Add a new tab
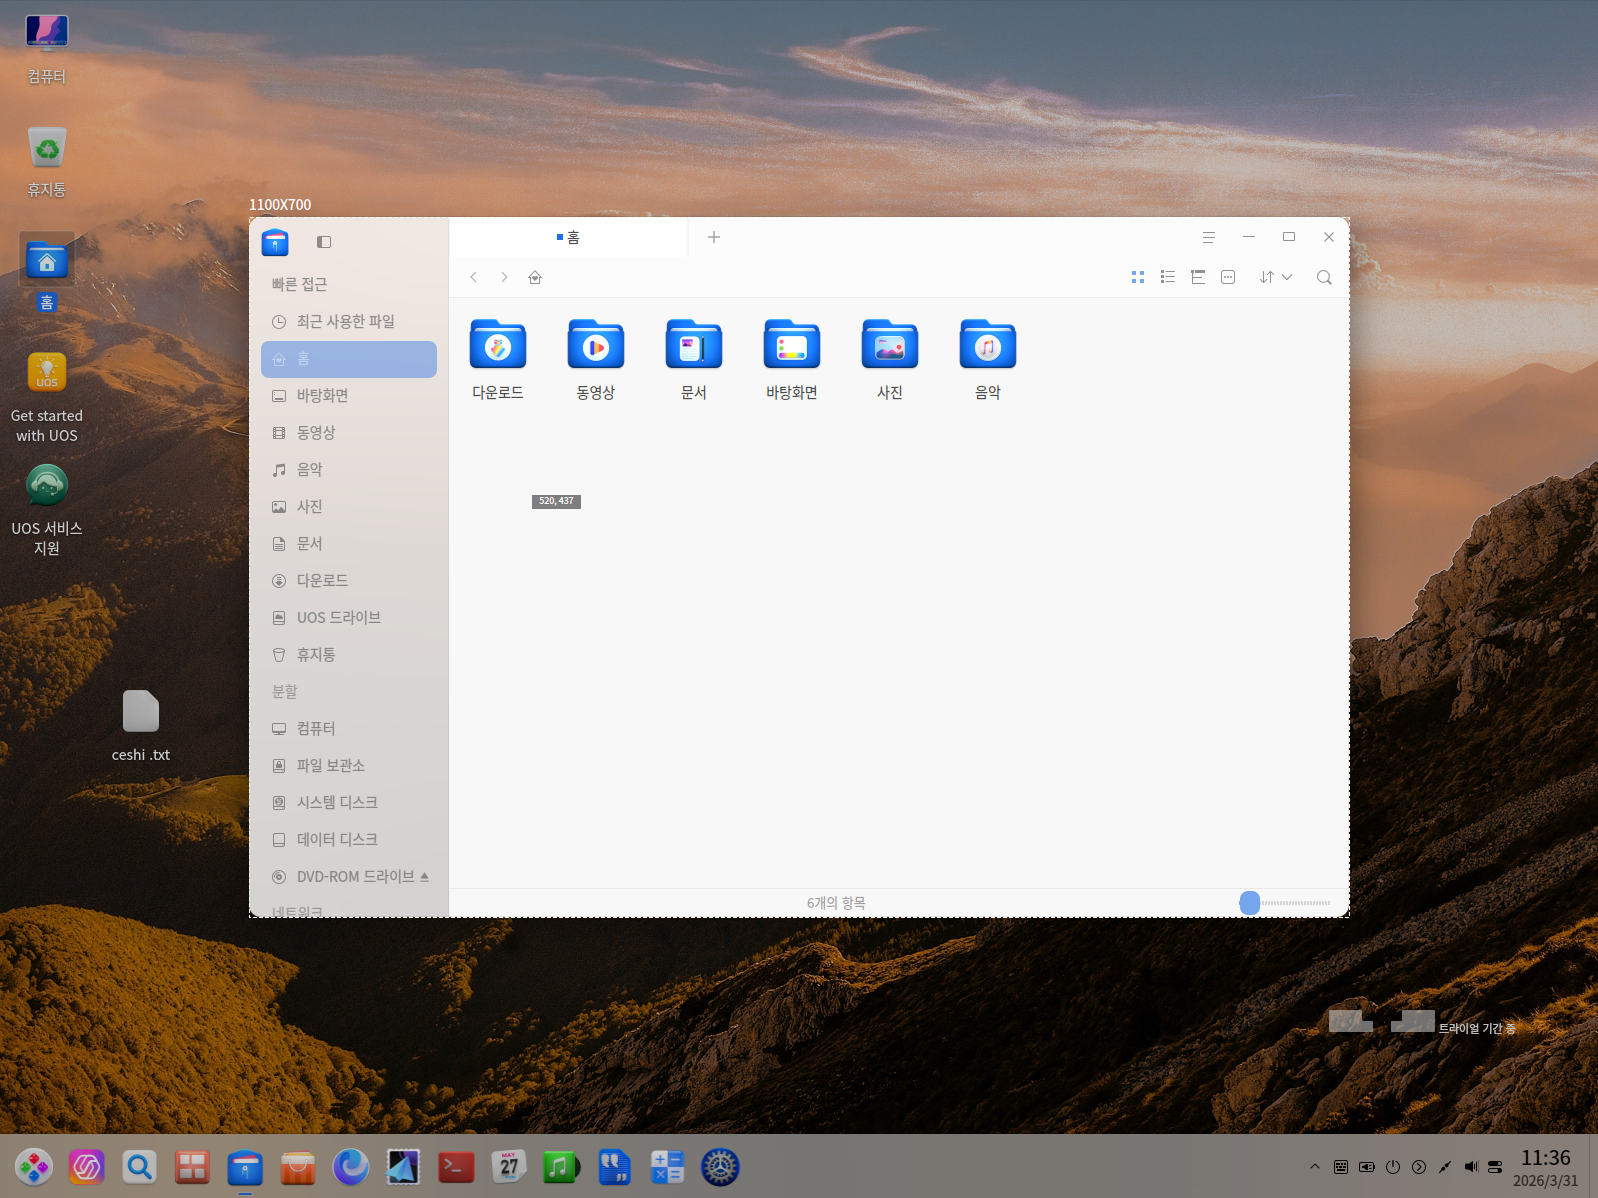Viewport: 1598px width, 1198px height. (714, 237)
